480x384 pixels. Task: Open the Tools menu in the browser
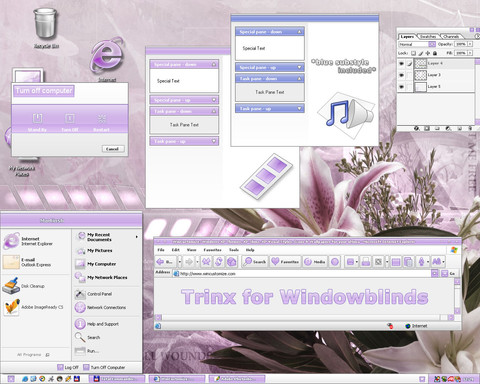tap(234, 250)
